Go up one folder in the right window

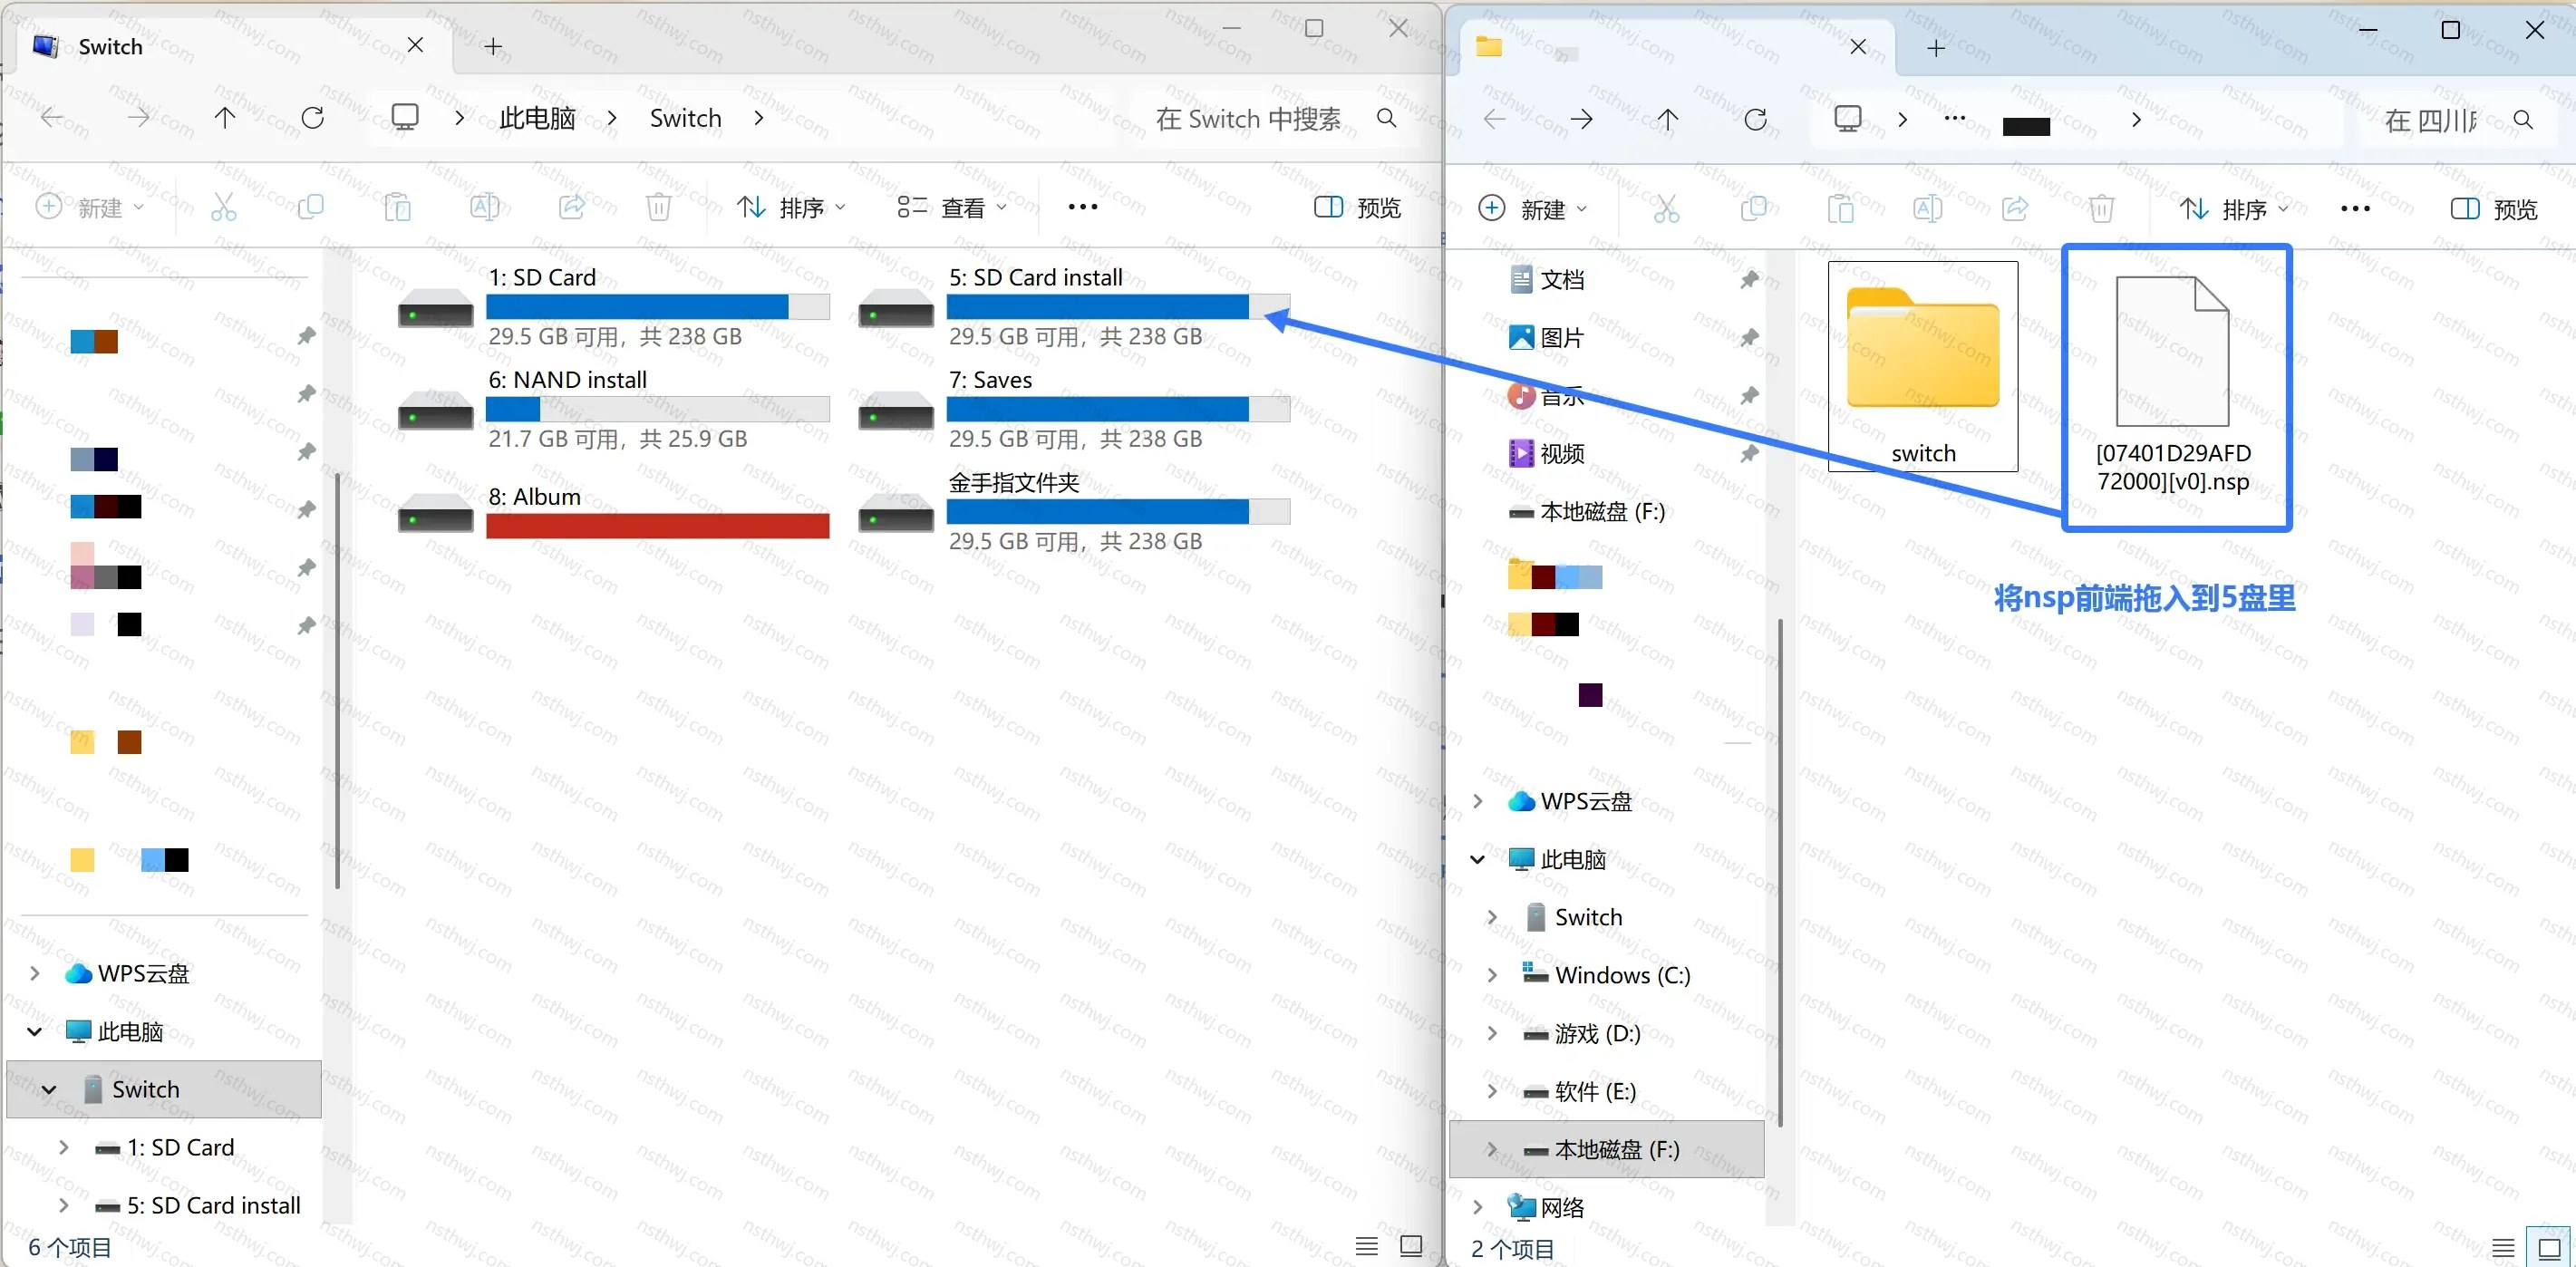pyautogui.click(x=1668, y=120)
